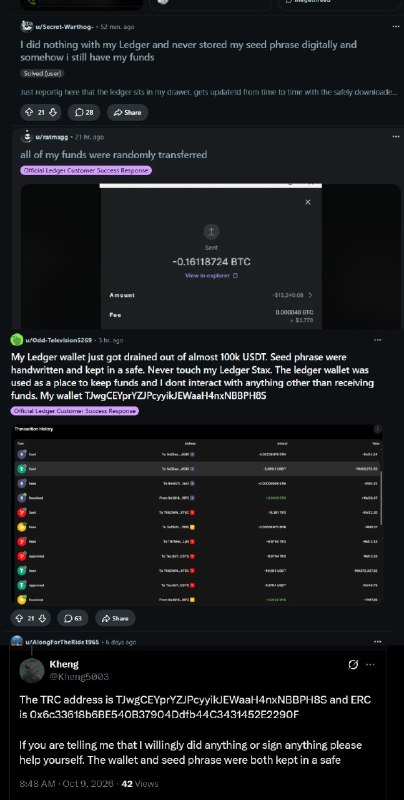
Task: Share the Secret-Warthog post
Action: pos(128,113)
